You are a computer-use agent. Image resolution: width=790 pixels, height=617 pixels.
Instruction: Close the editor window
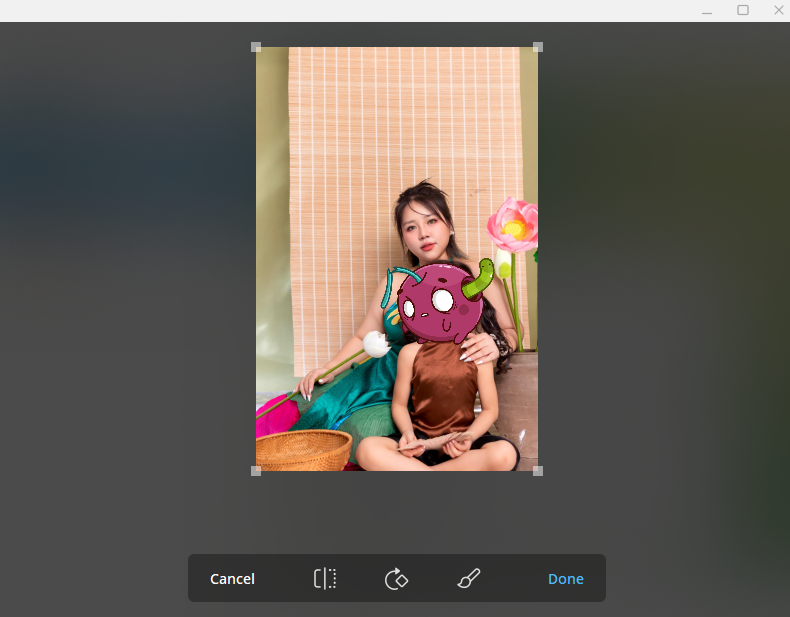tap(778, 10)
